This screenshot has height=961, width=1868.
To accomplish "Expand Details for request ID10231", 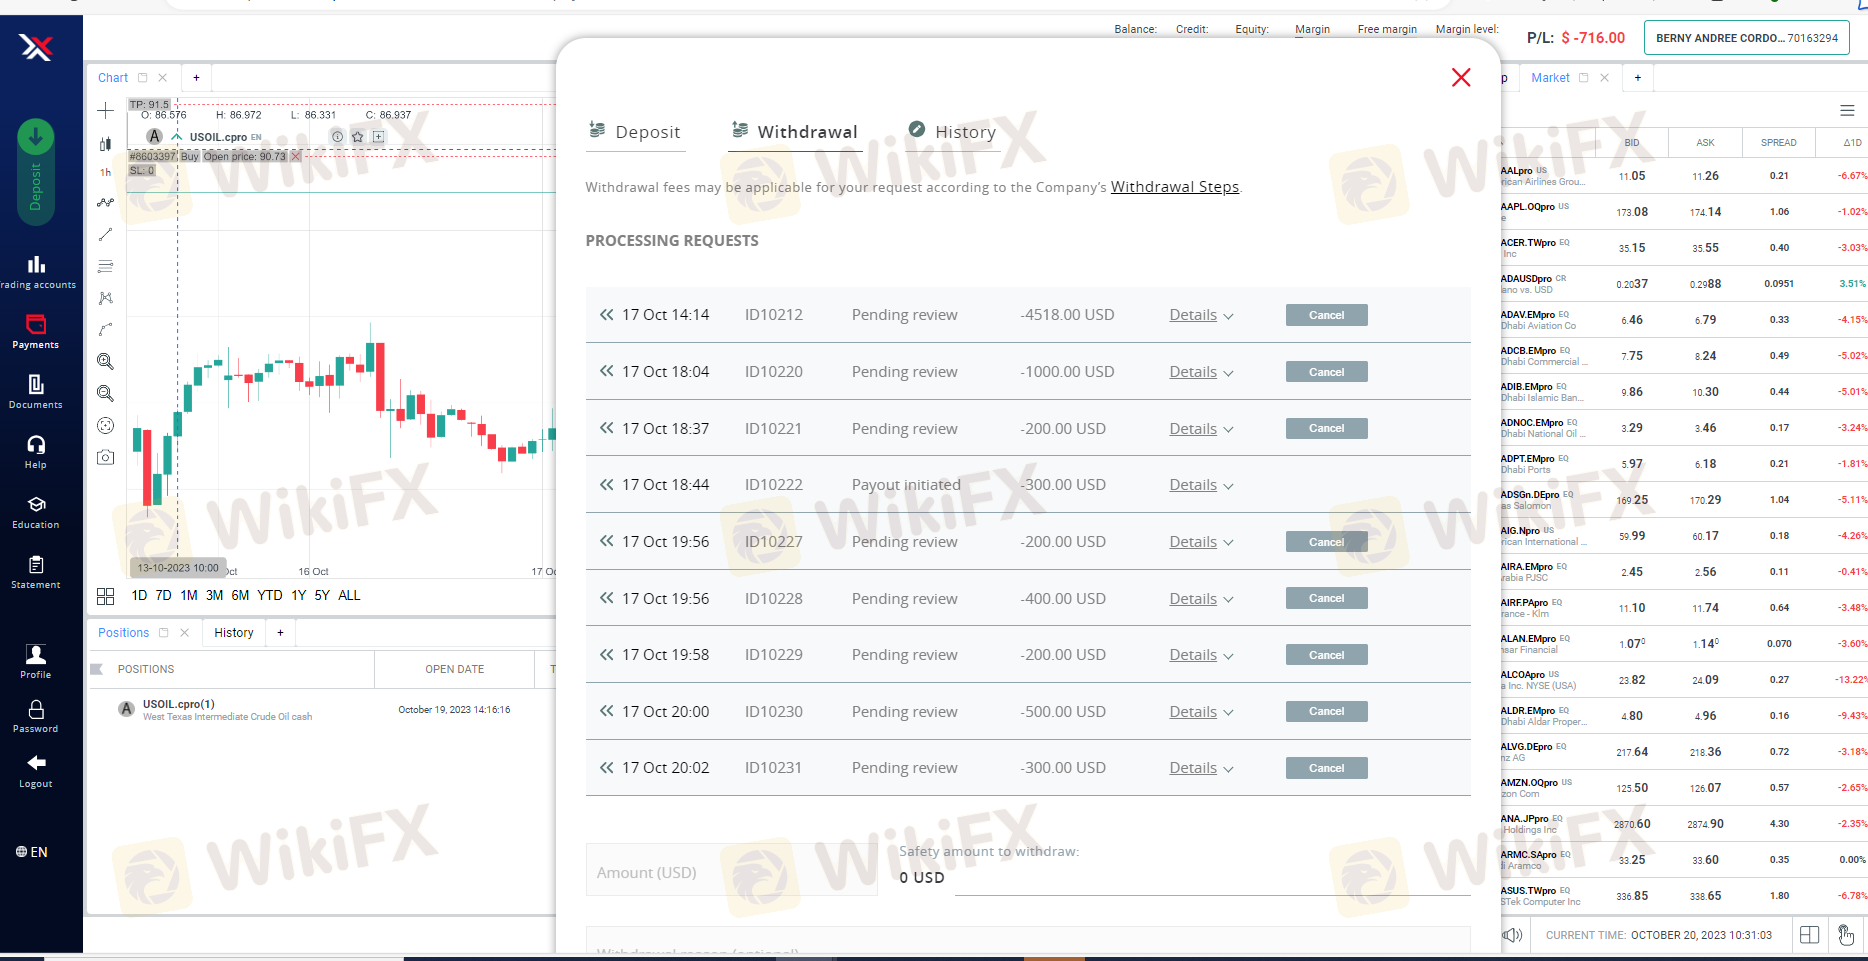I will pyautogui.click(x=1201, y=768).
